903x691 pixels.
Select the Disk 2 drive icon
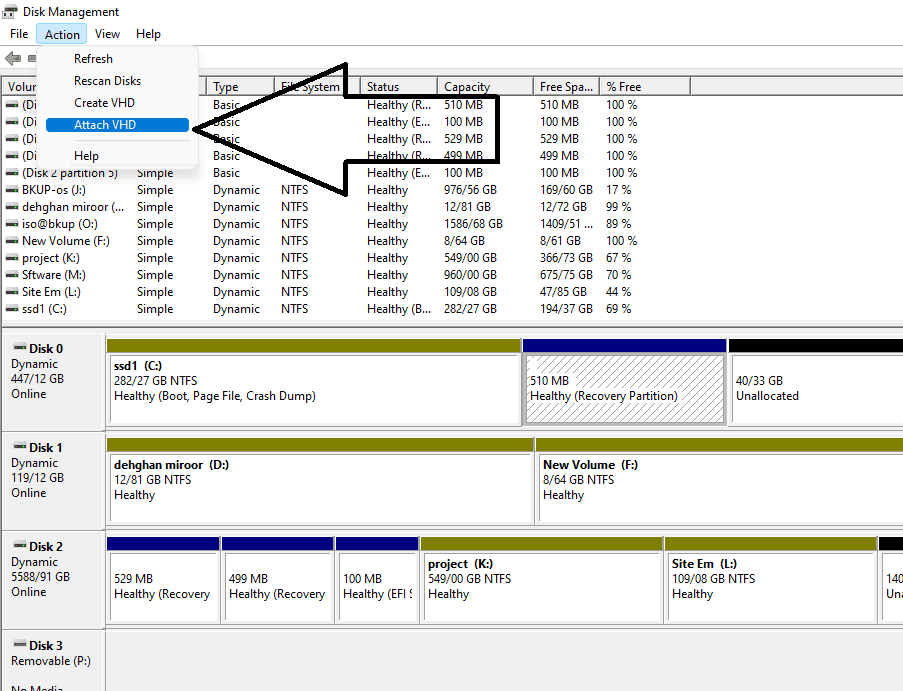[x=18, y=546]
